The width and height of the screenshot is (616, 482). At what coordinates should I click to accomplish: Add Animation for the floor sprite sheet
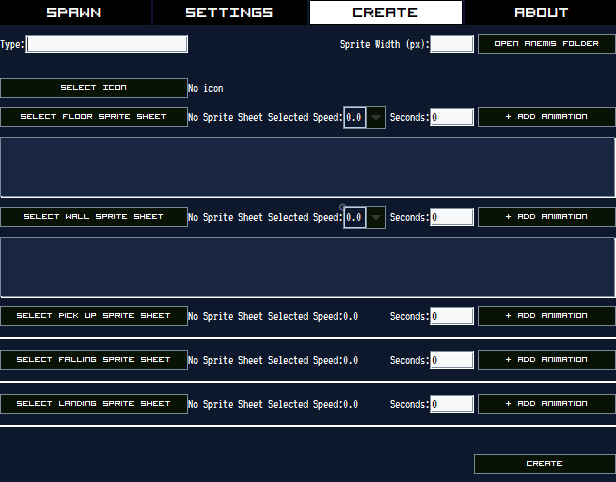coord(546,117)
